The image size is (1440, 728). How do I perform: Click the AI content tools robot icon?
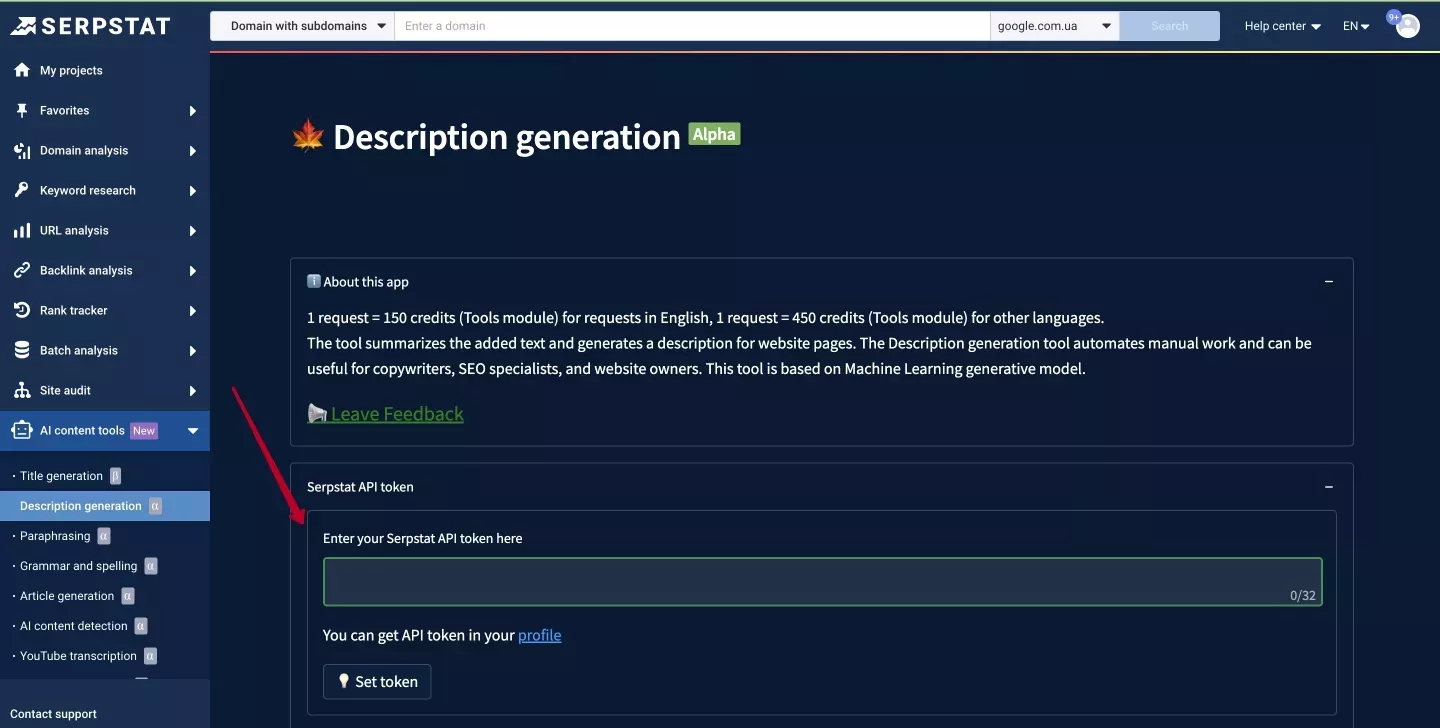22,430
